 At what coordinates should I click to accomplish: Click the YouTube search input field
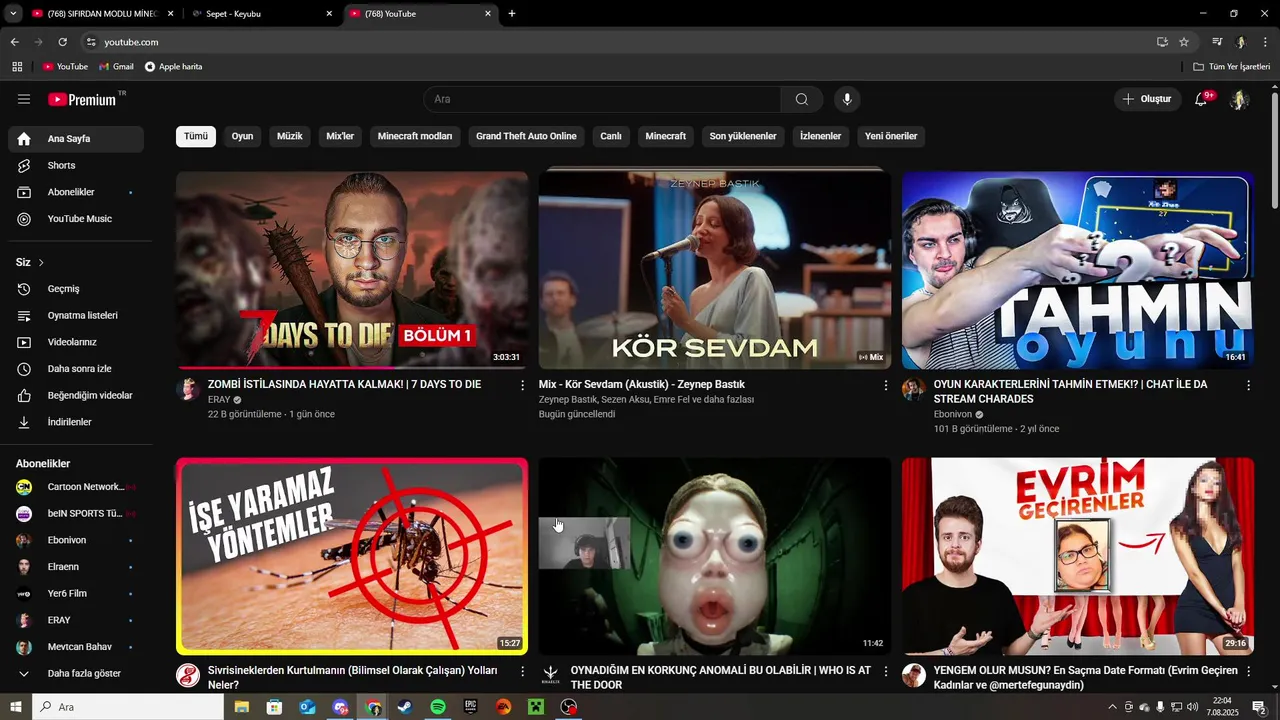[x=602, y=99]
